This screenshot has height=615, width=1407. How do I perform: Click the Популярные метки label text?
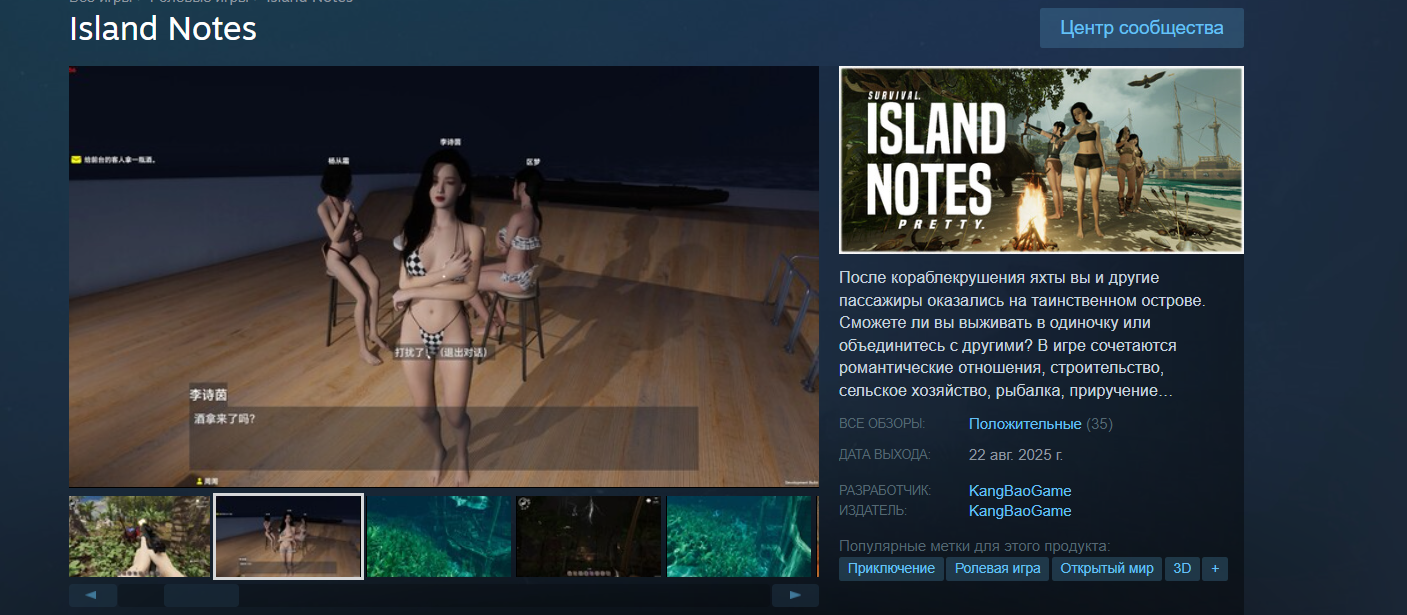975,546
